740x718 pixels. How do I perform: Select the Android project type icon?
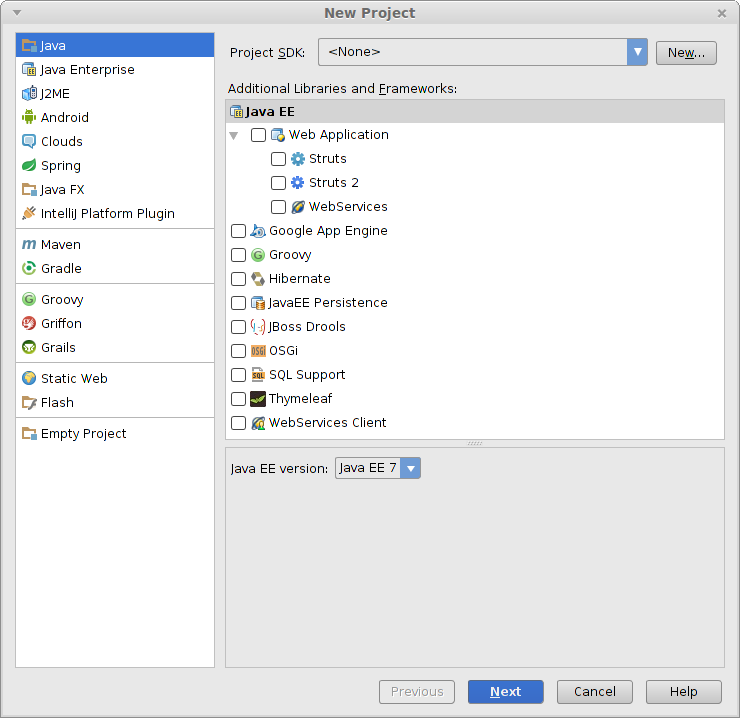(x=29, y=117)
